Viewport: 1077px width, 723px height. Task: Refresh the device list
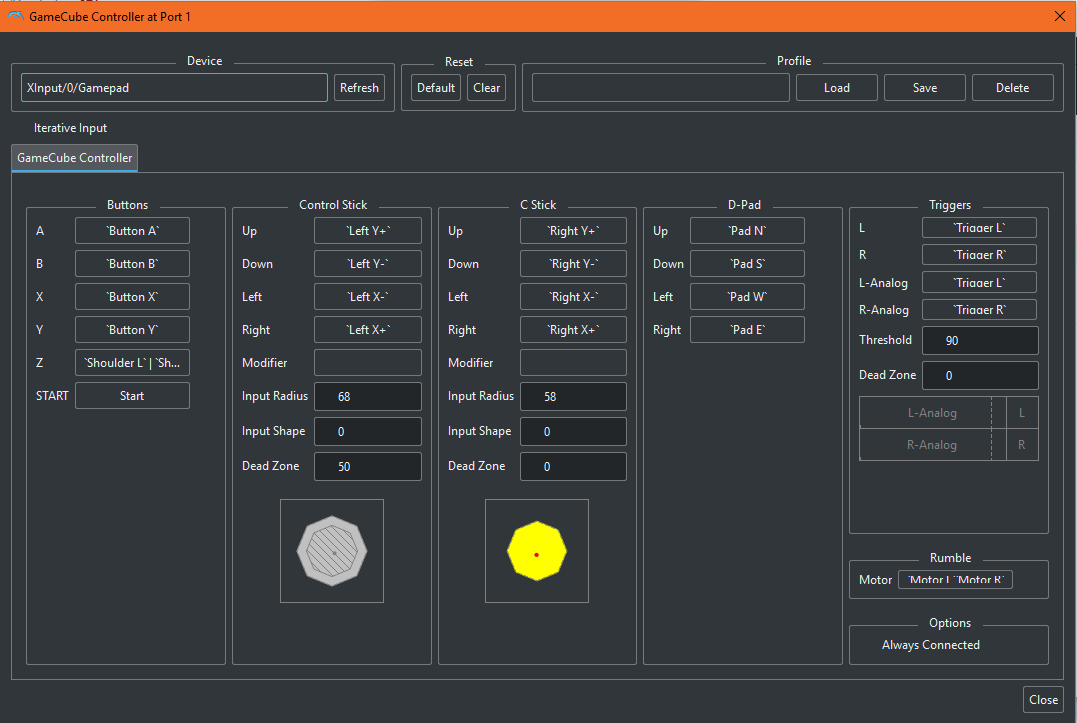point(359,88)
